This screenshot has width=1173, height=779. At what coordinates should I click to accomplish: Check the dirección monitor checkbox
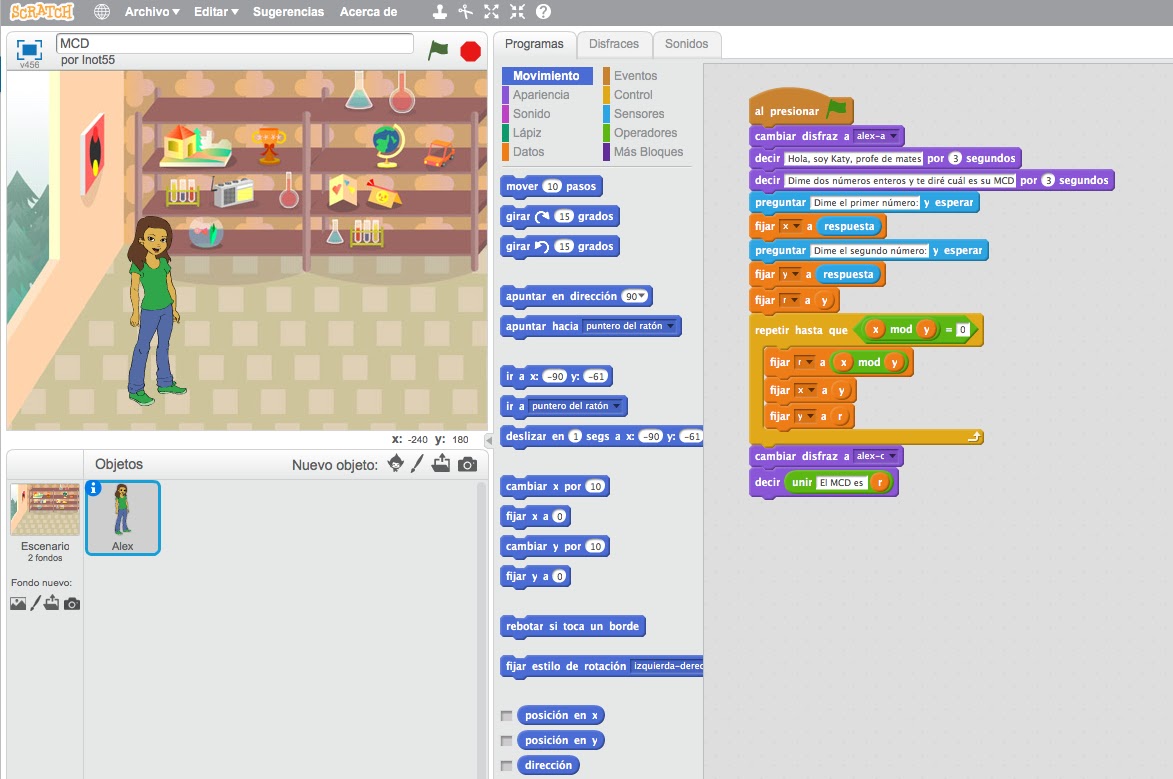click(x=506, y=765)
